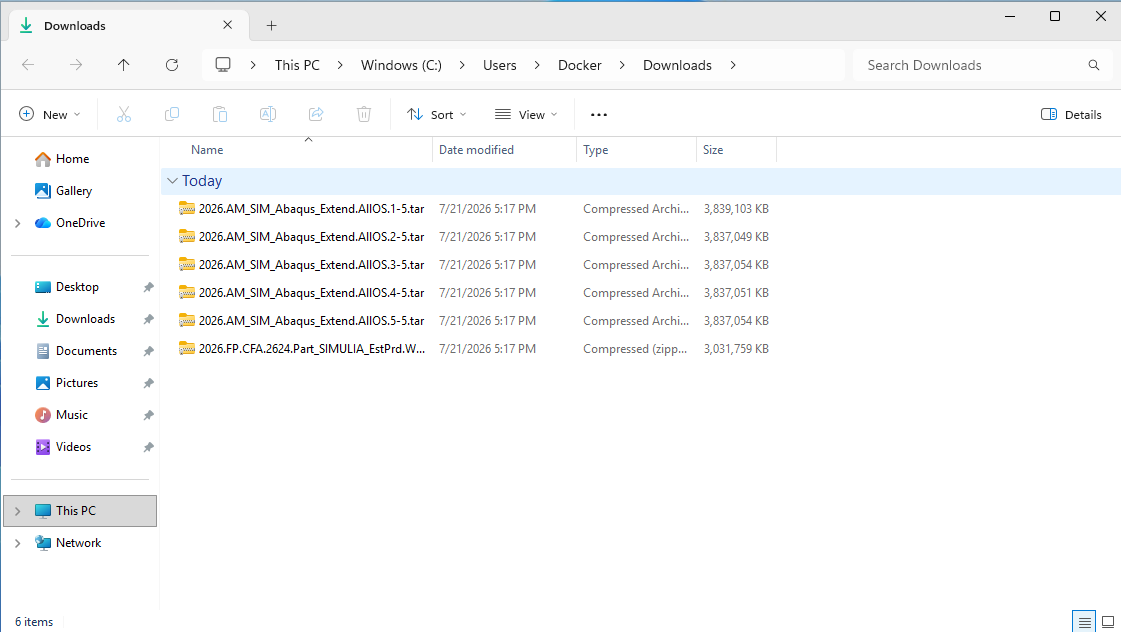Go up one folder level arrow
This screenshot has width=1121, height=632.
coord(124,65)
